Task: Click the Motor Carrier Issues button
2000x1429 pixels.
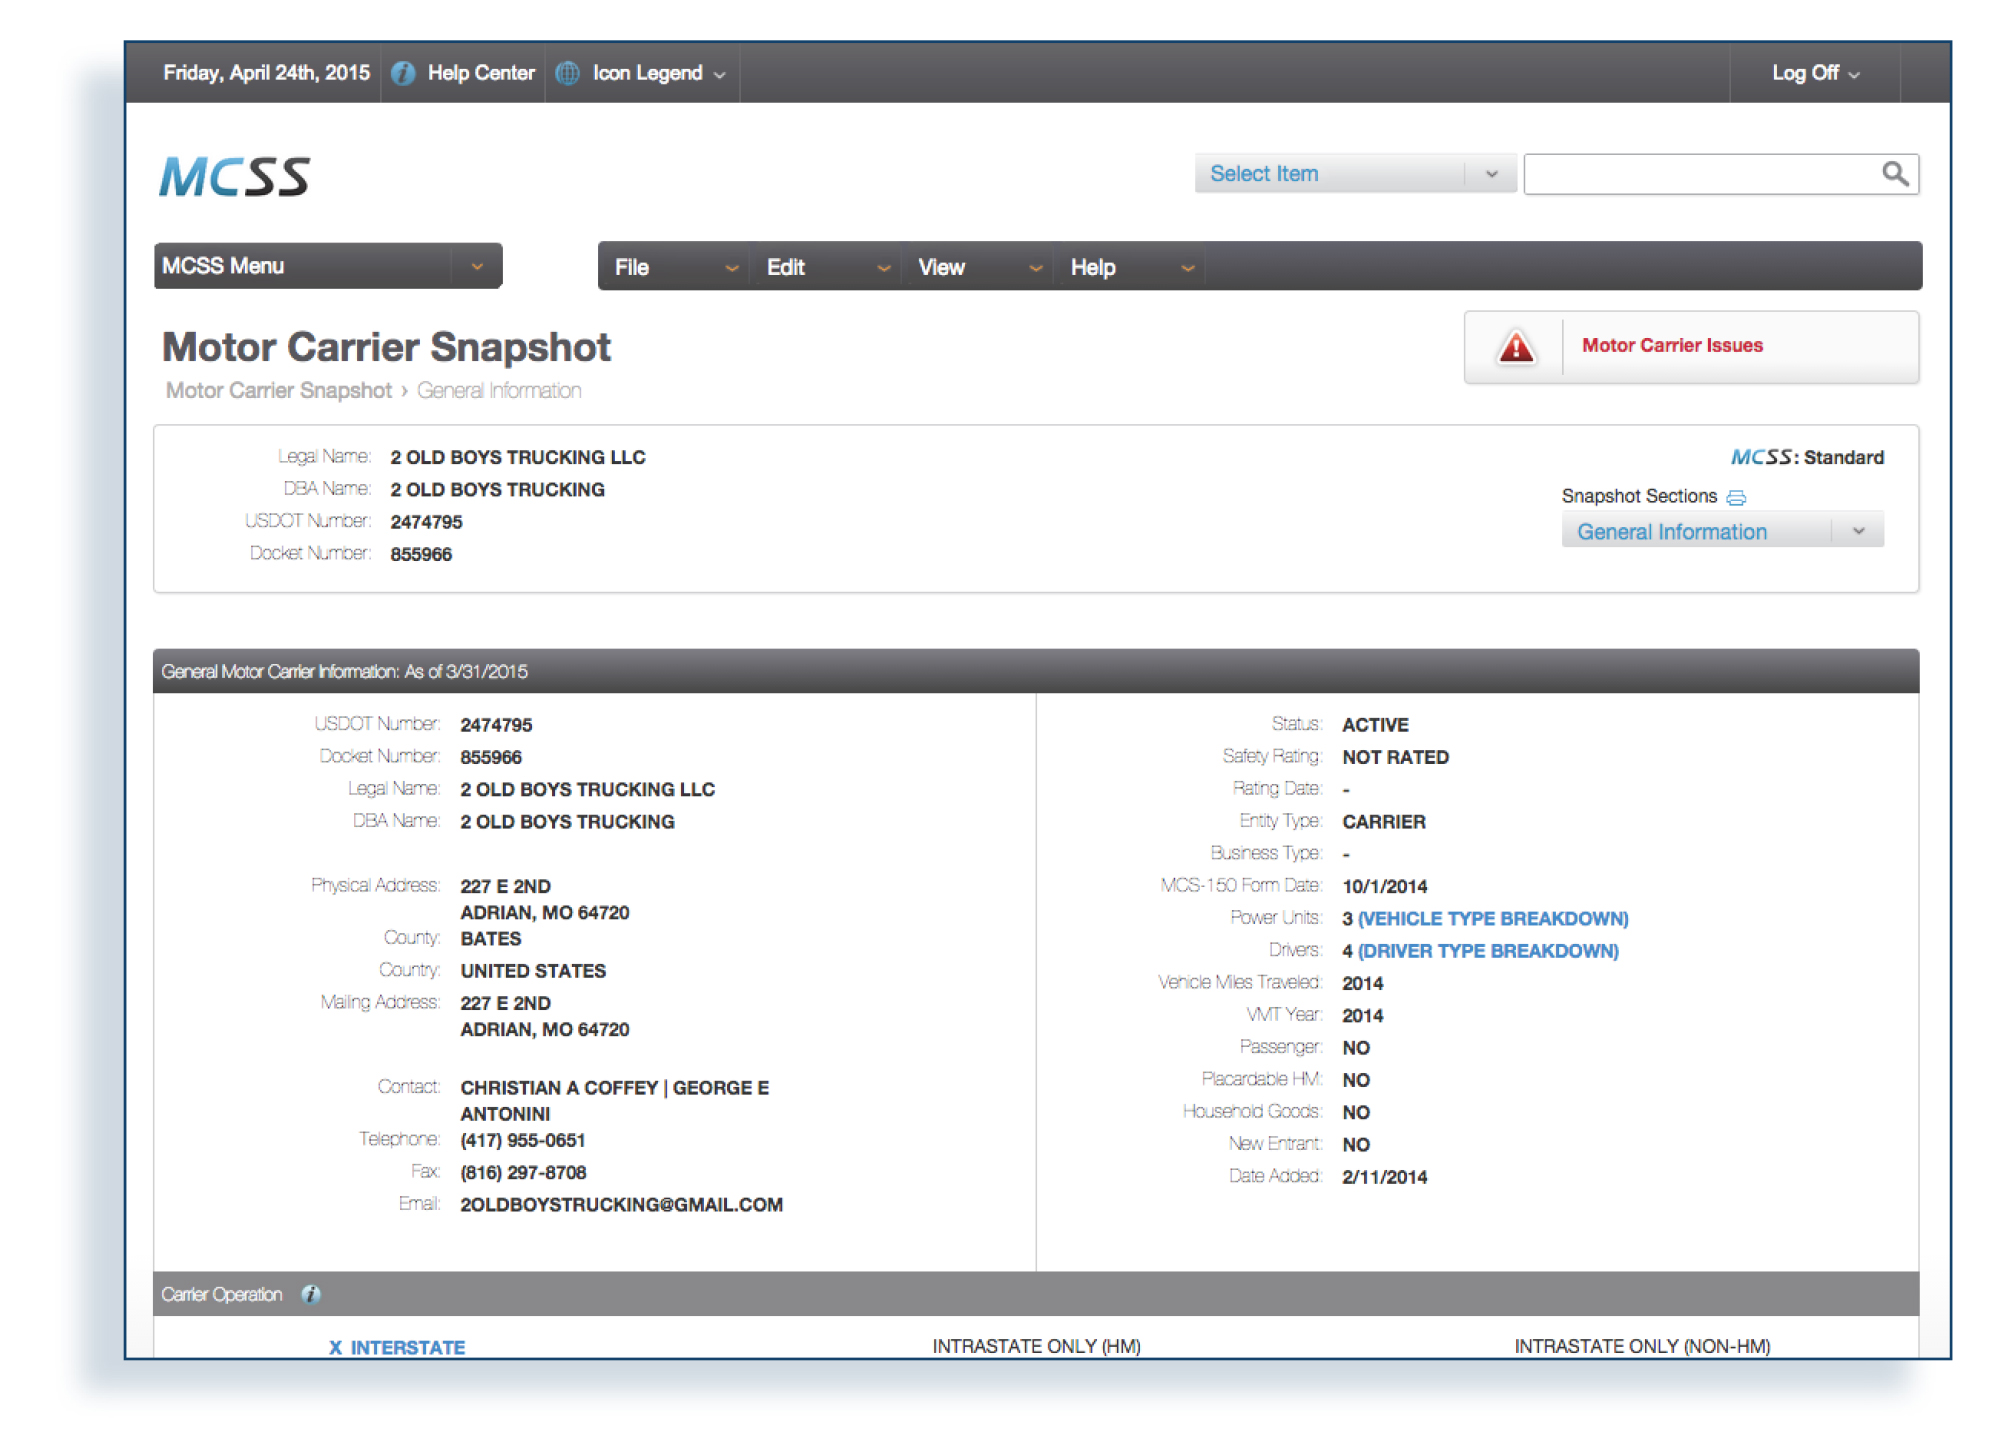Action: (x=1691, y=347)
